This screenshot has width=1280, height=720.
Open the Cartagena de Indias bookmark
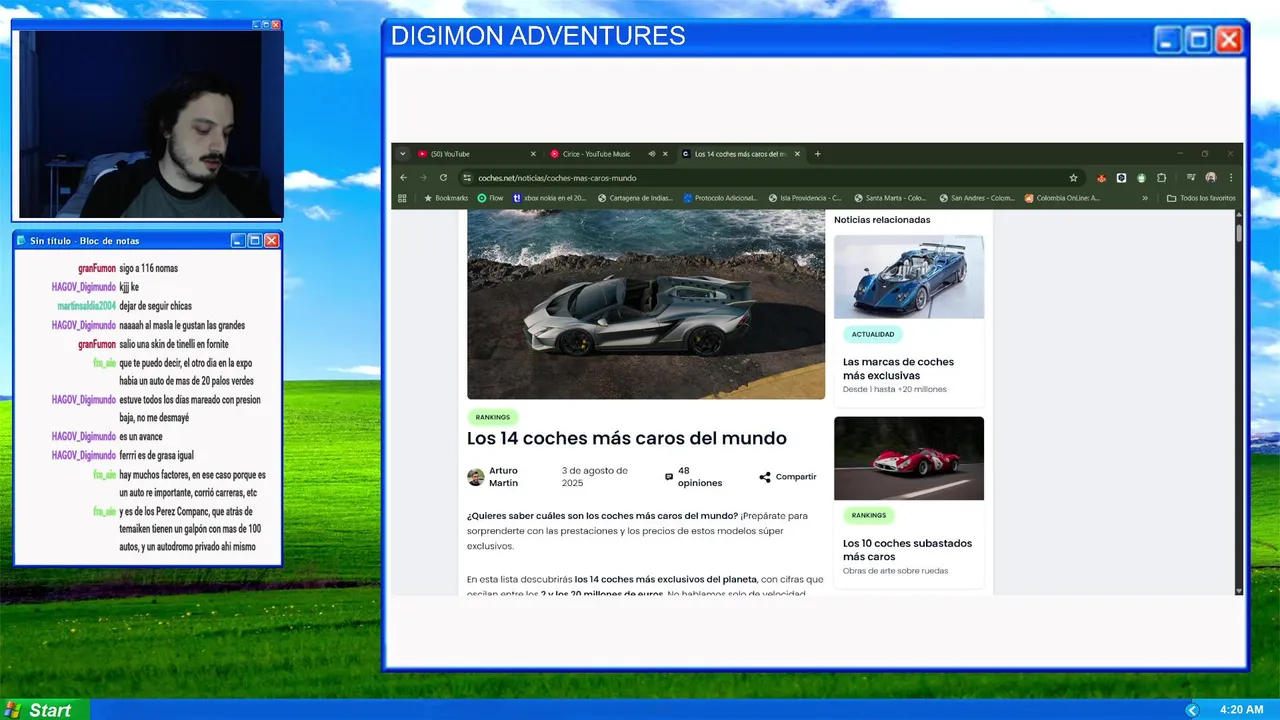[635, 198]
